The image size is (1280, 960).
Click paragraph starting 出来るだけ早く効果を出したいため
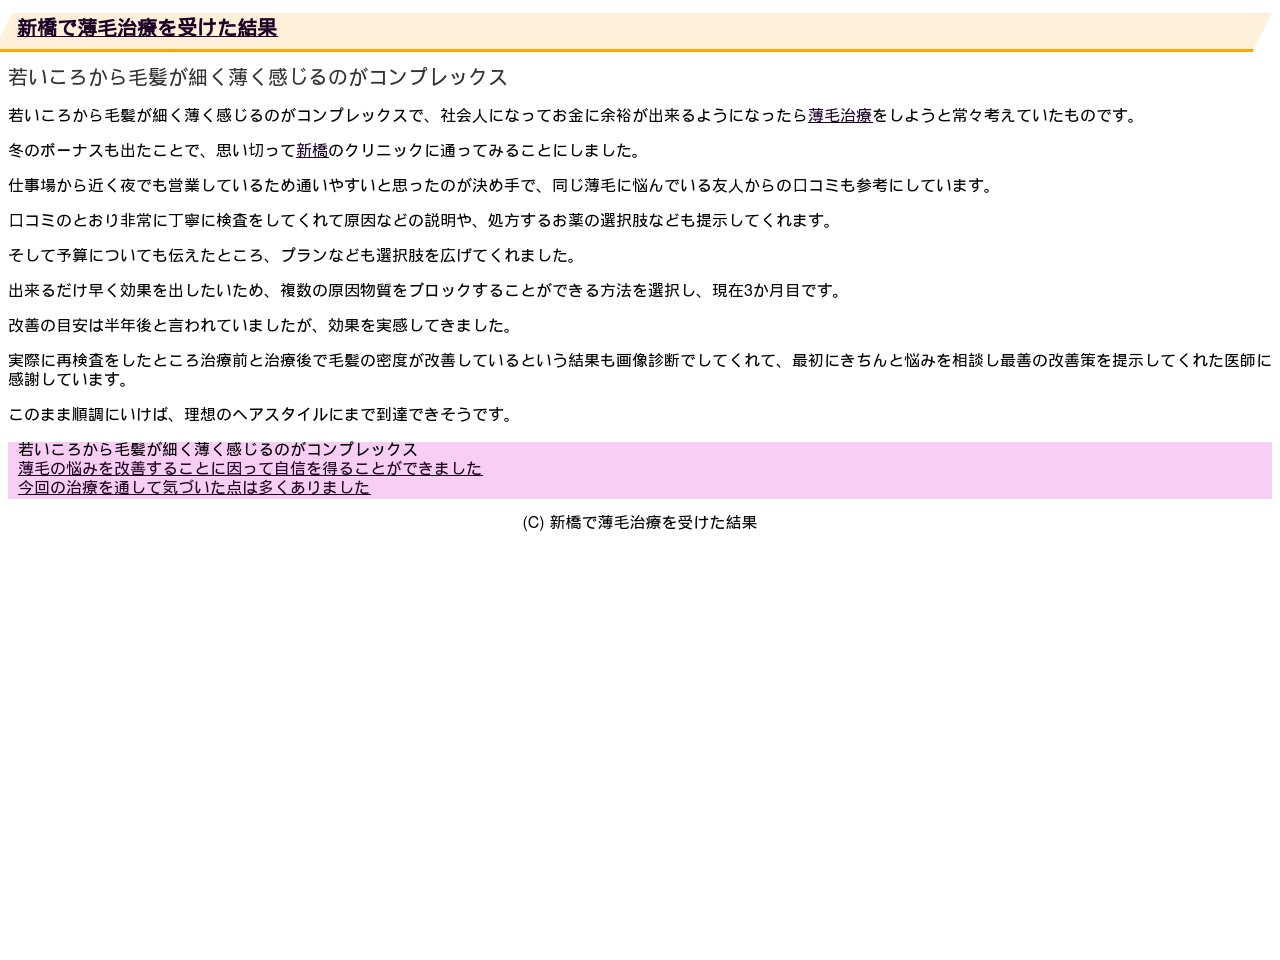click(428, 291)
